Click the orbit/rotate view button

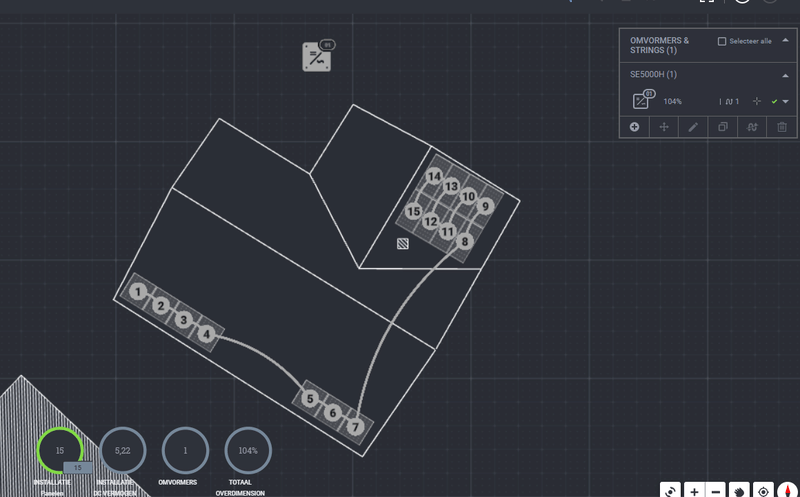[670, 491]
